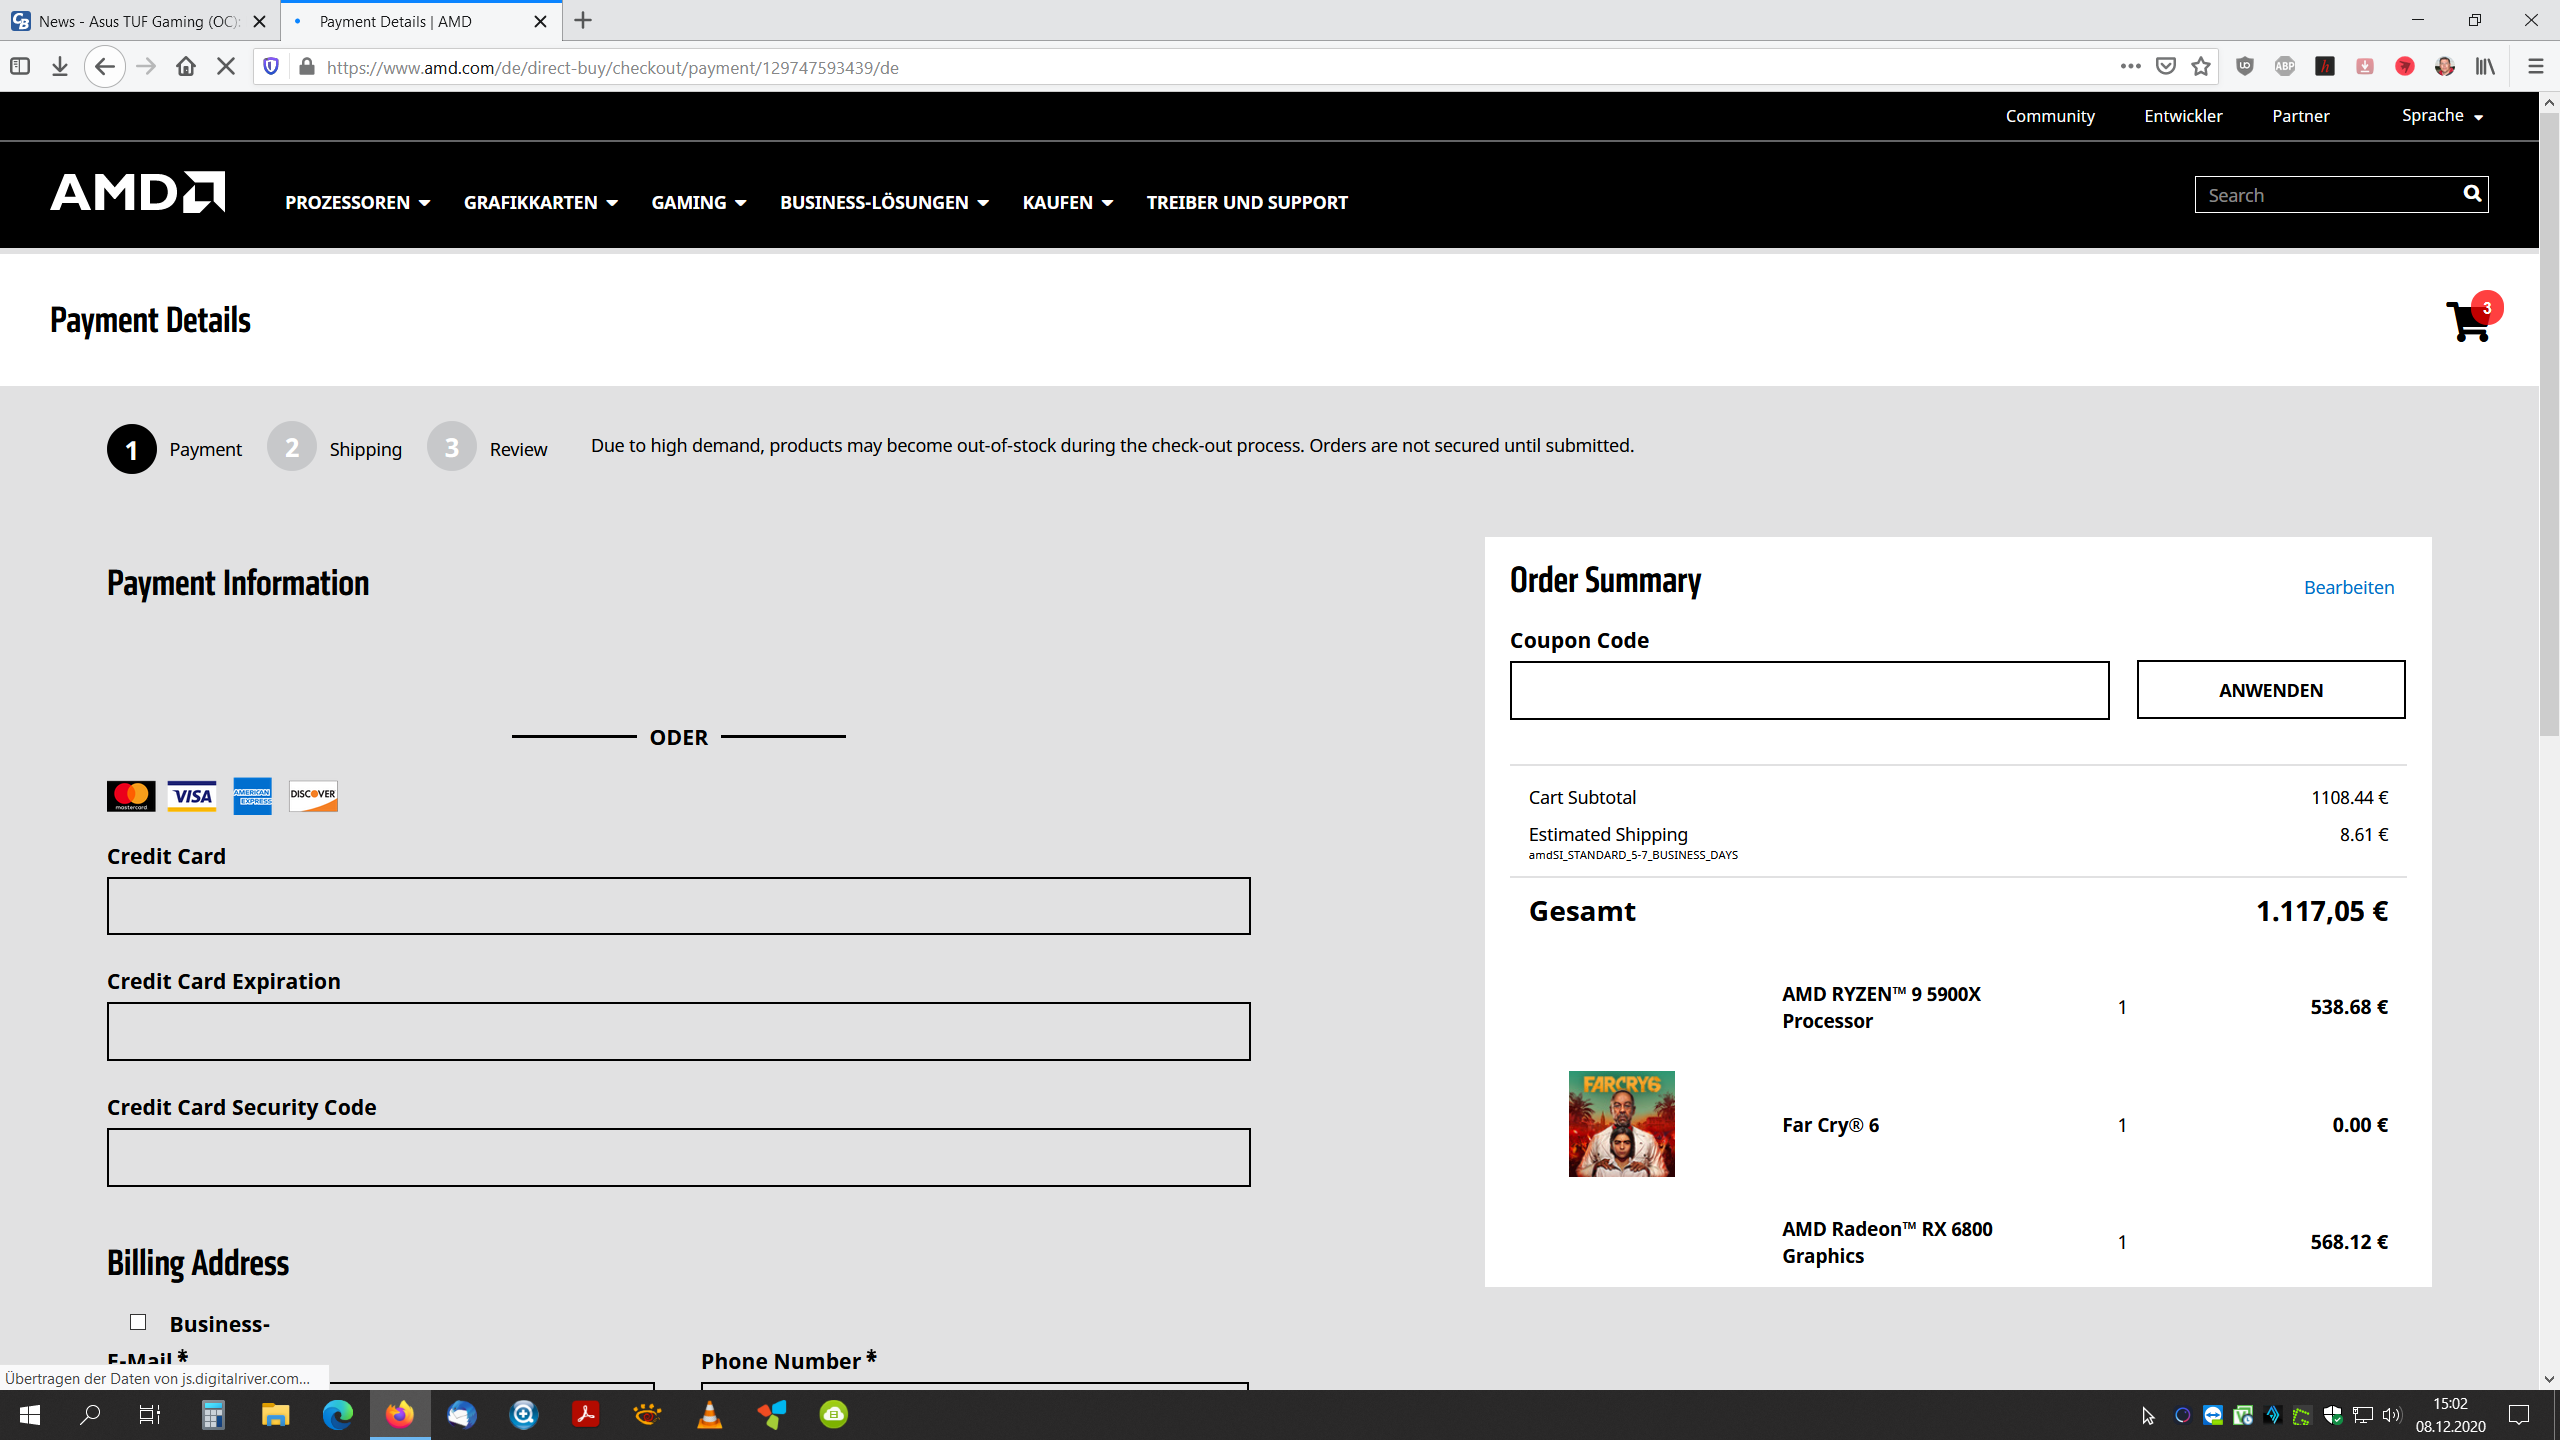Launch VLC from the taskbar

709,1414
